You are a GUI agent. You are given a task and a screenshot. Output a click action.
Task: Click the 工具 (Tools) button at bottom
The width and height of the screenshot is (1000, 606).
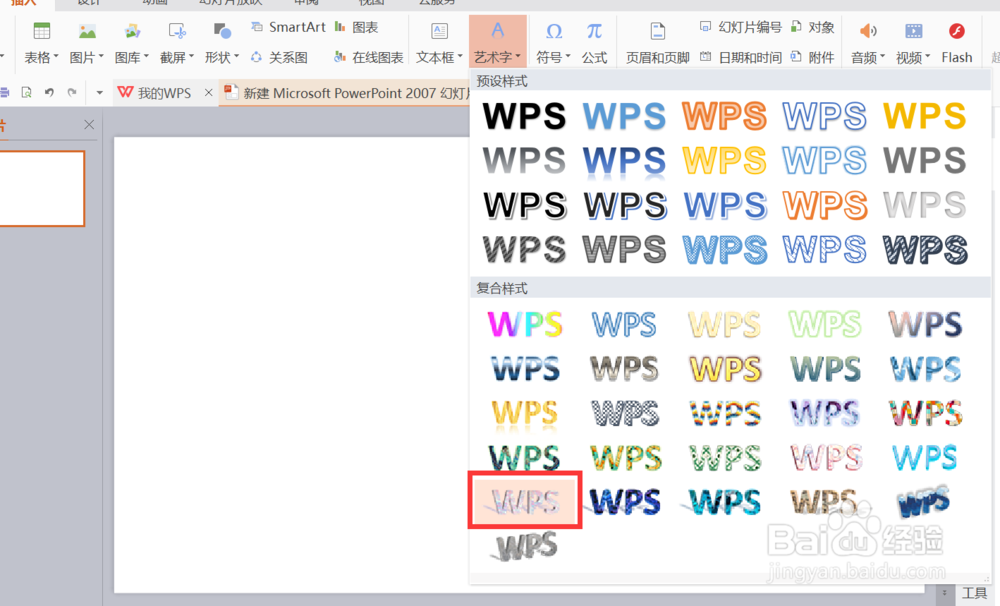974,594
